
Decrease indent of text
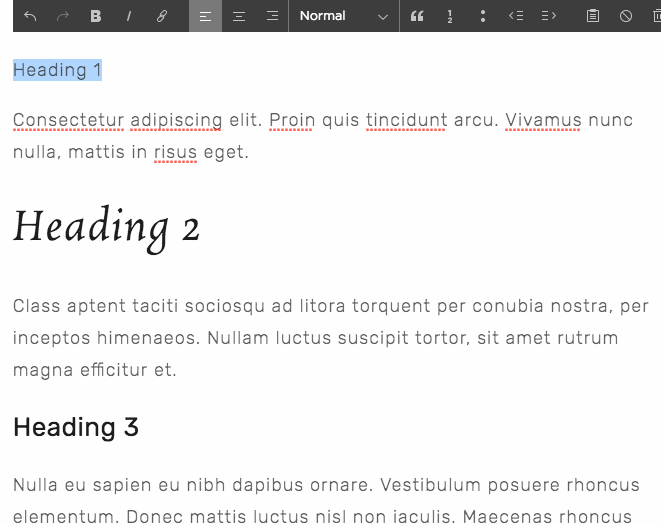click(x=516, y=16)
